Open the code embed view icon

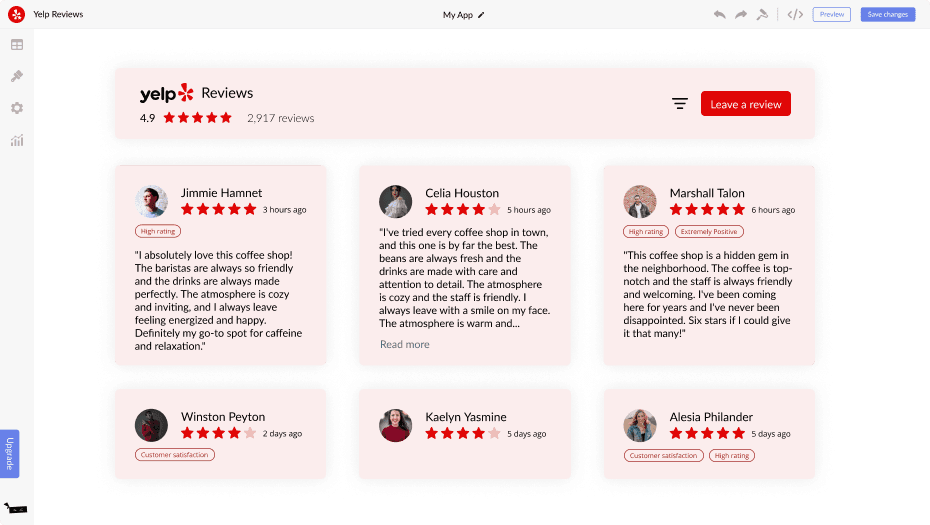795,14
